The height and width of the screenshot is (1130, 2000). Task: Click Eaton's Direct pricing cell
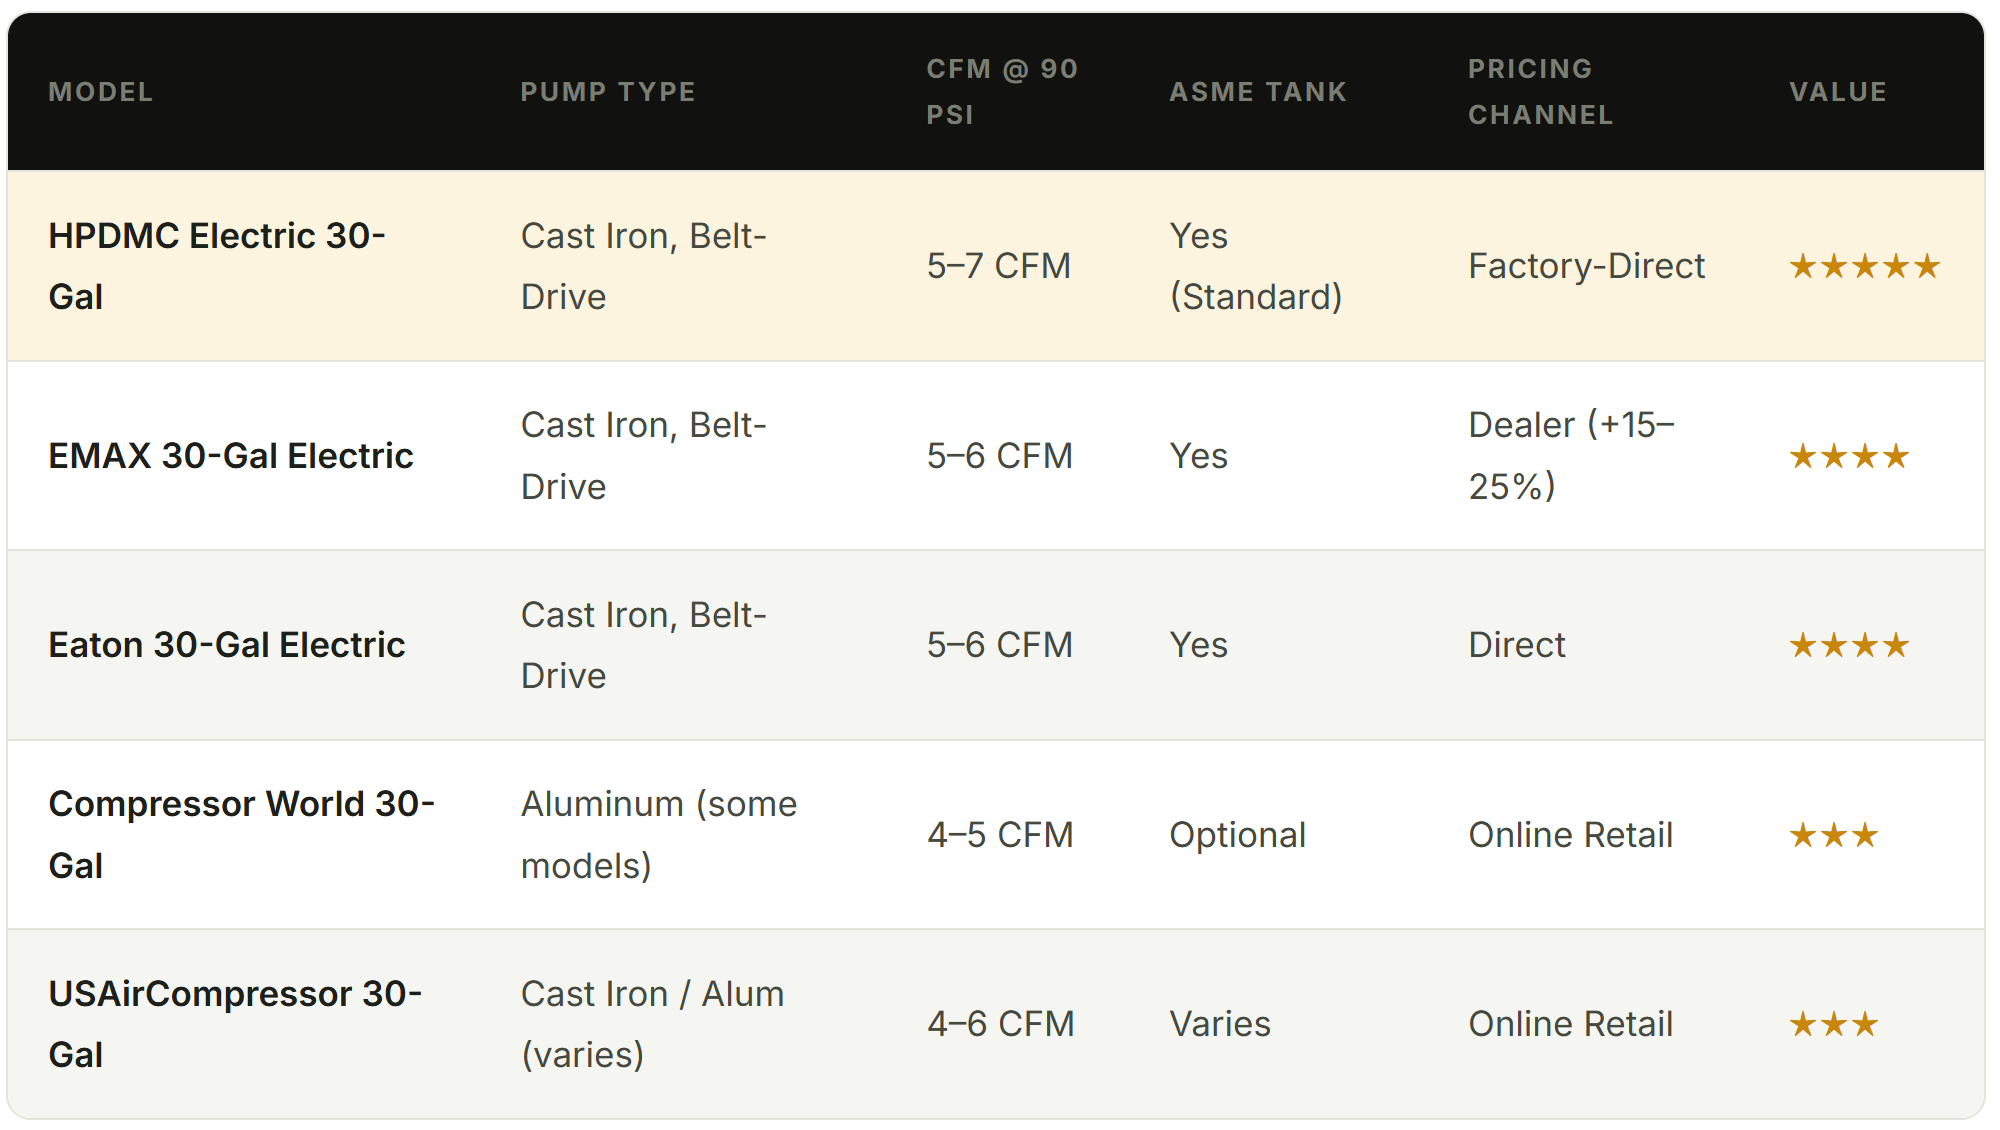pos(1517,645)
